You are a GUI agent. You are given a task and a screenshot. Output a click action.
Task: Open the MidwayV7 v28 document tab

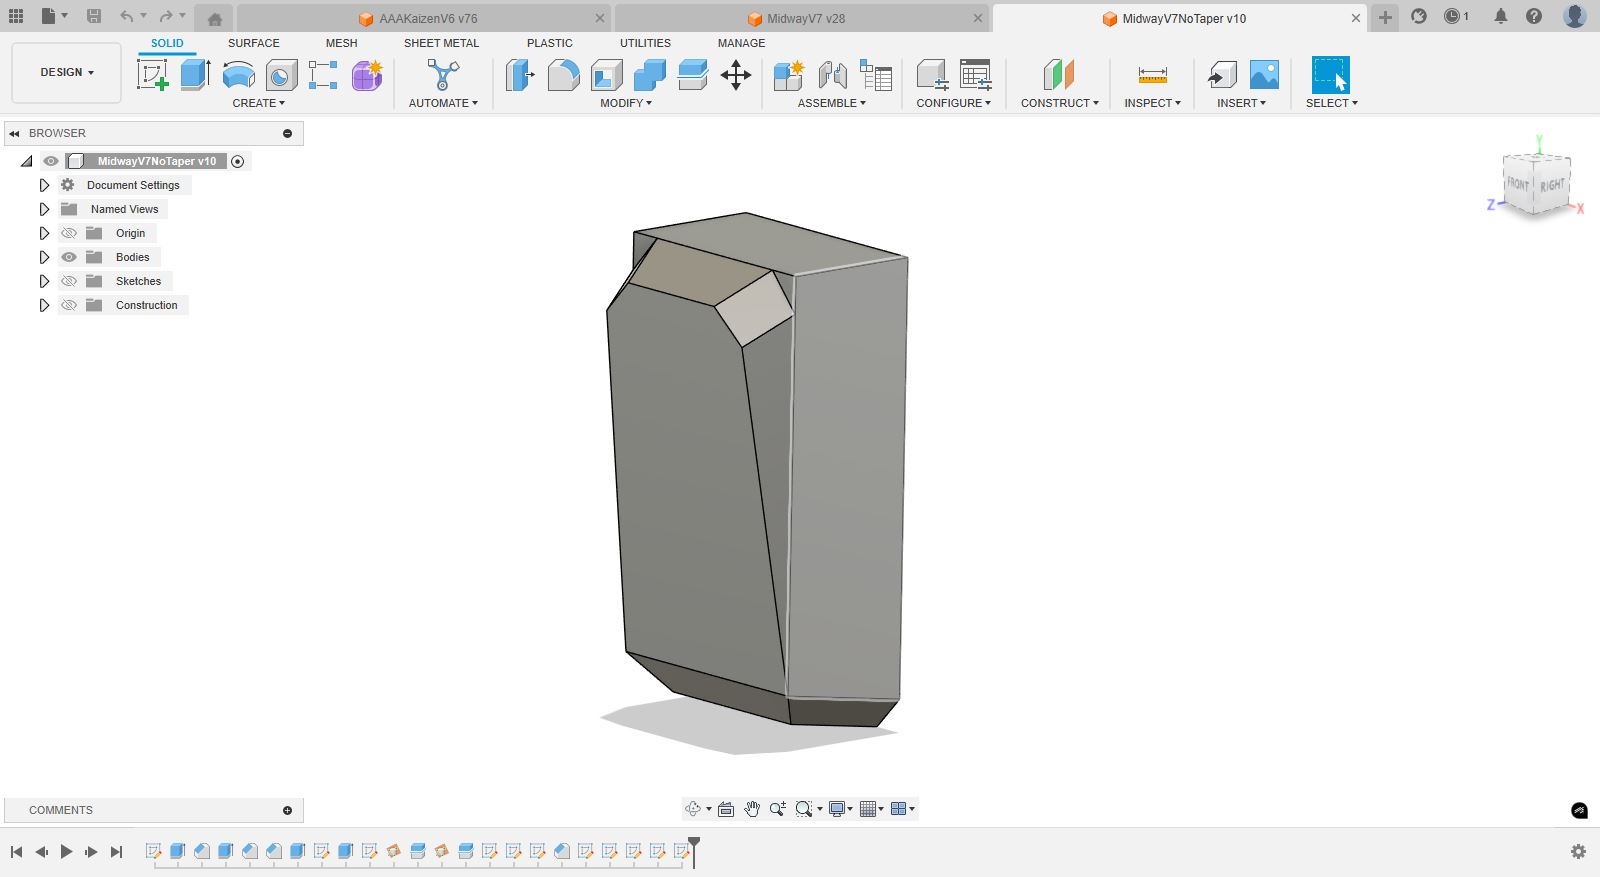click(805, 18)
